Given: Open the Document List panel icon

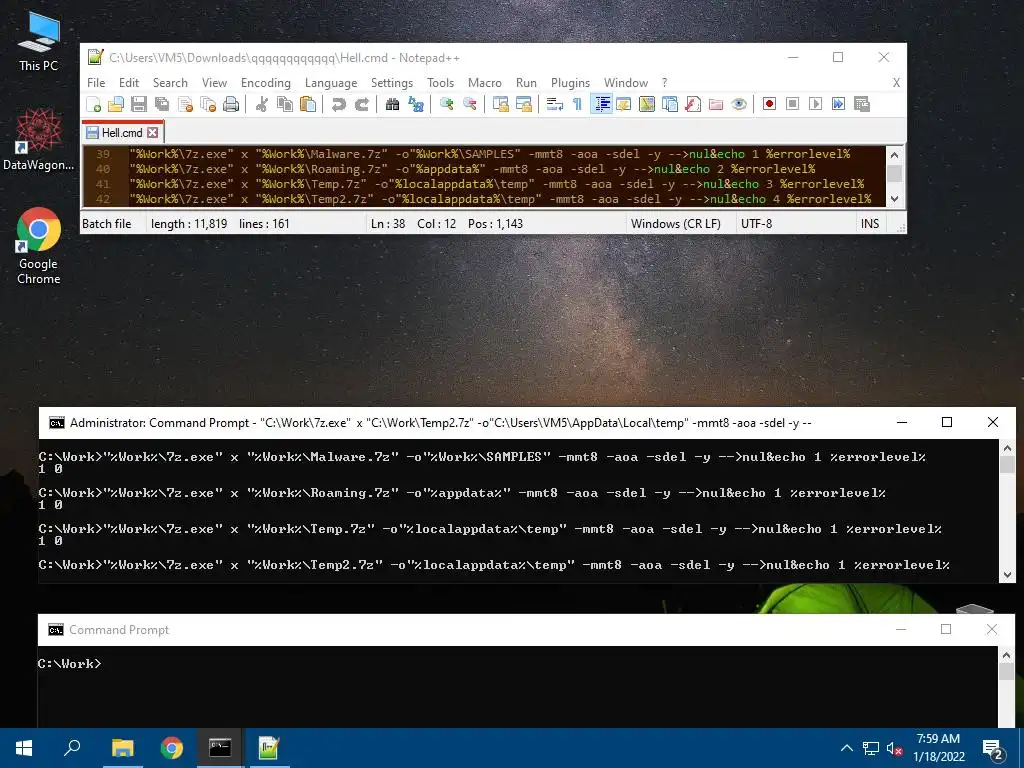Looking at the screenshot, I should point(670,104).
